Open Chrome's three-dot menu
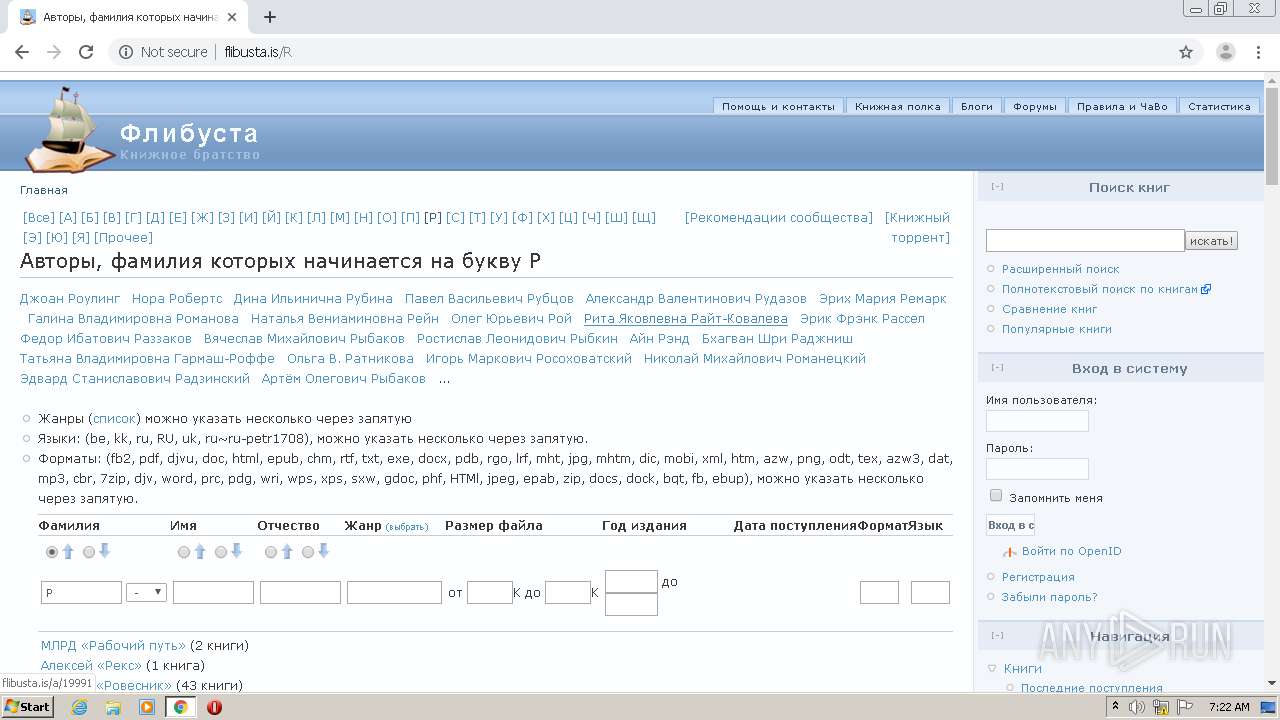 coord(1260,52)
